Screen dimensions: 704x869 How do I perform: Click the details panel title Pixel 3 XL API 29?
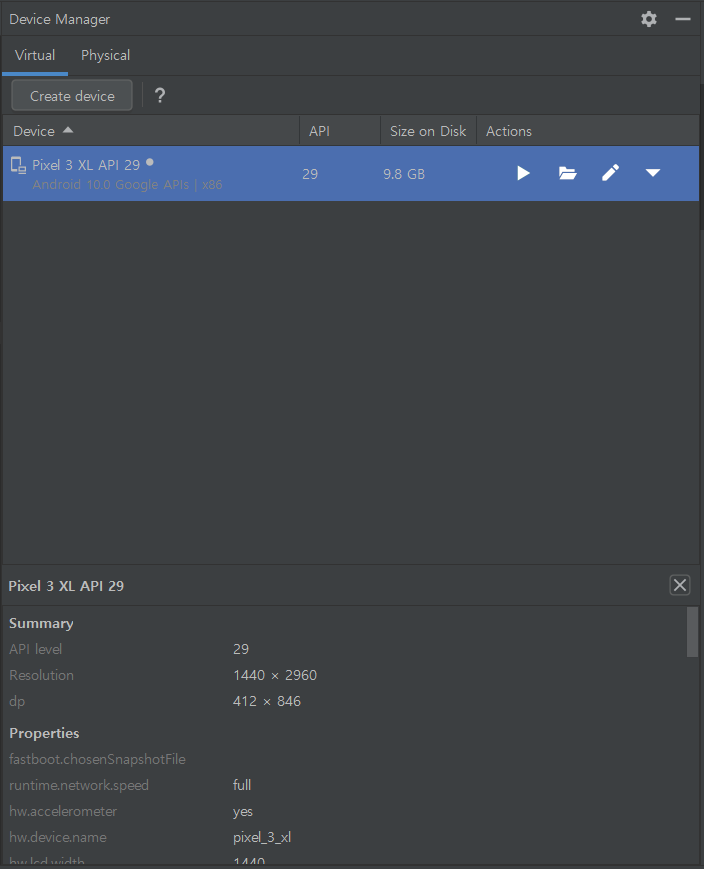[66, 586]
